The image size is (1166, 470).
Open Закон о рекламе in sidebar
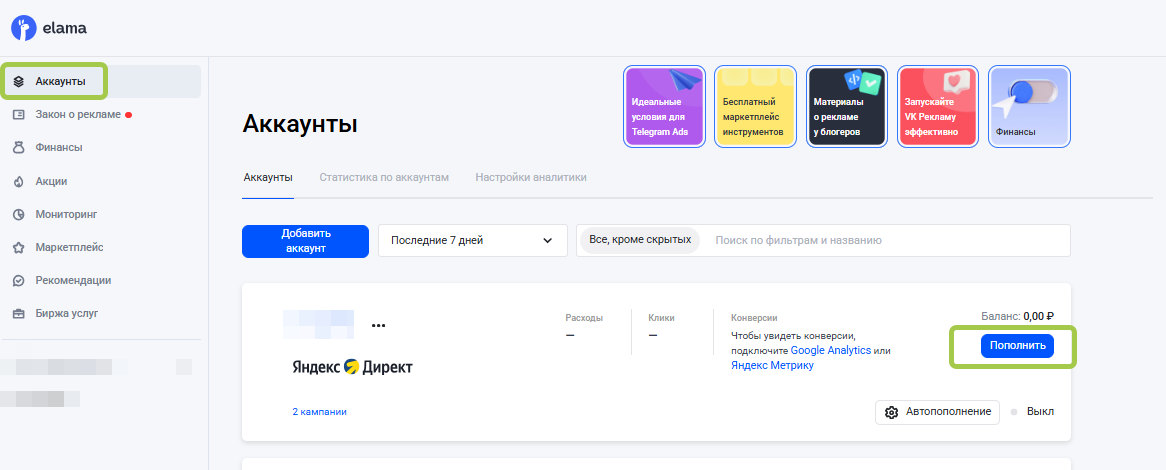point(78,114)
